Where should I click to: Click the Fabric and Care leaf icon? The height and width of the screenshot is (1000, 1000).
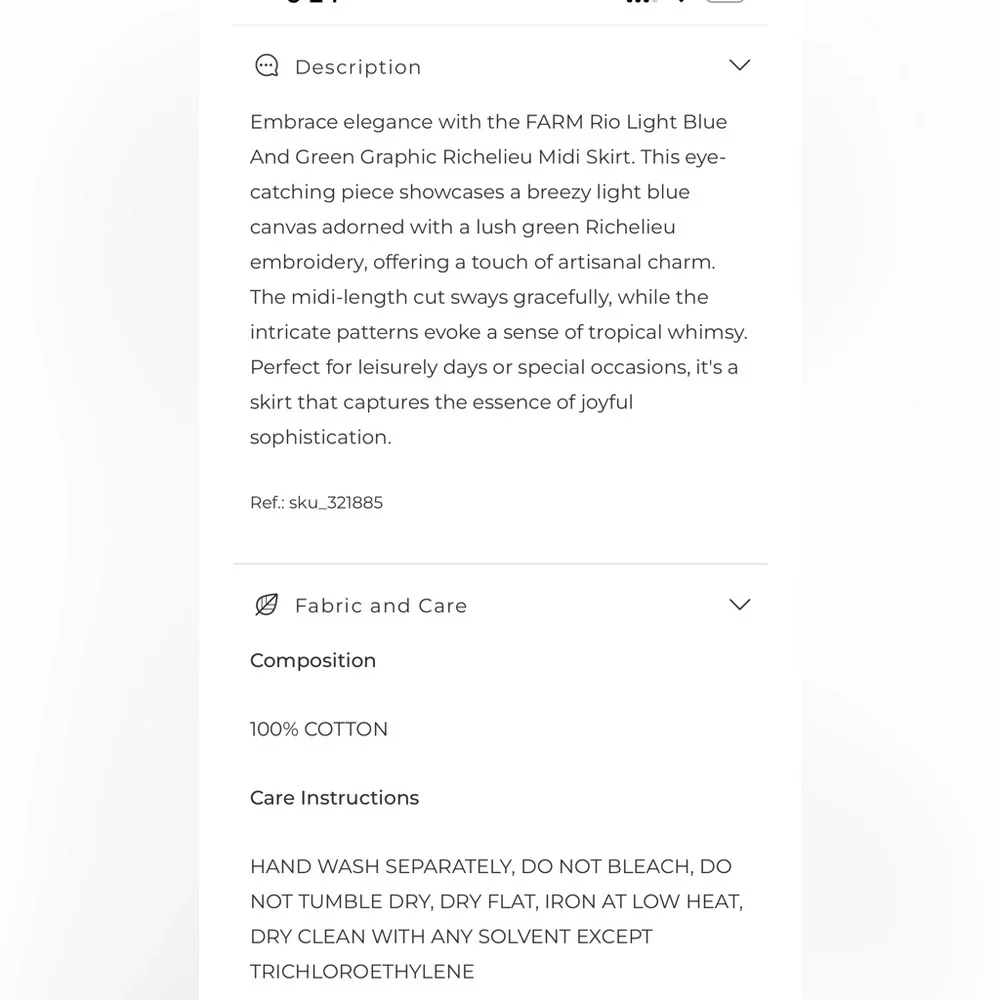(267, 605)
